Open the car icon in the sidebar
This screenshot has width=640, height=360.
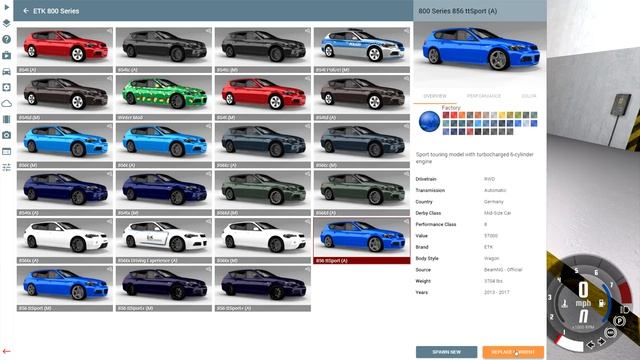point(7,71)
